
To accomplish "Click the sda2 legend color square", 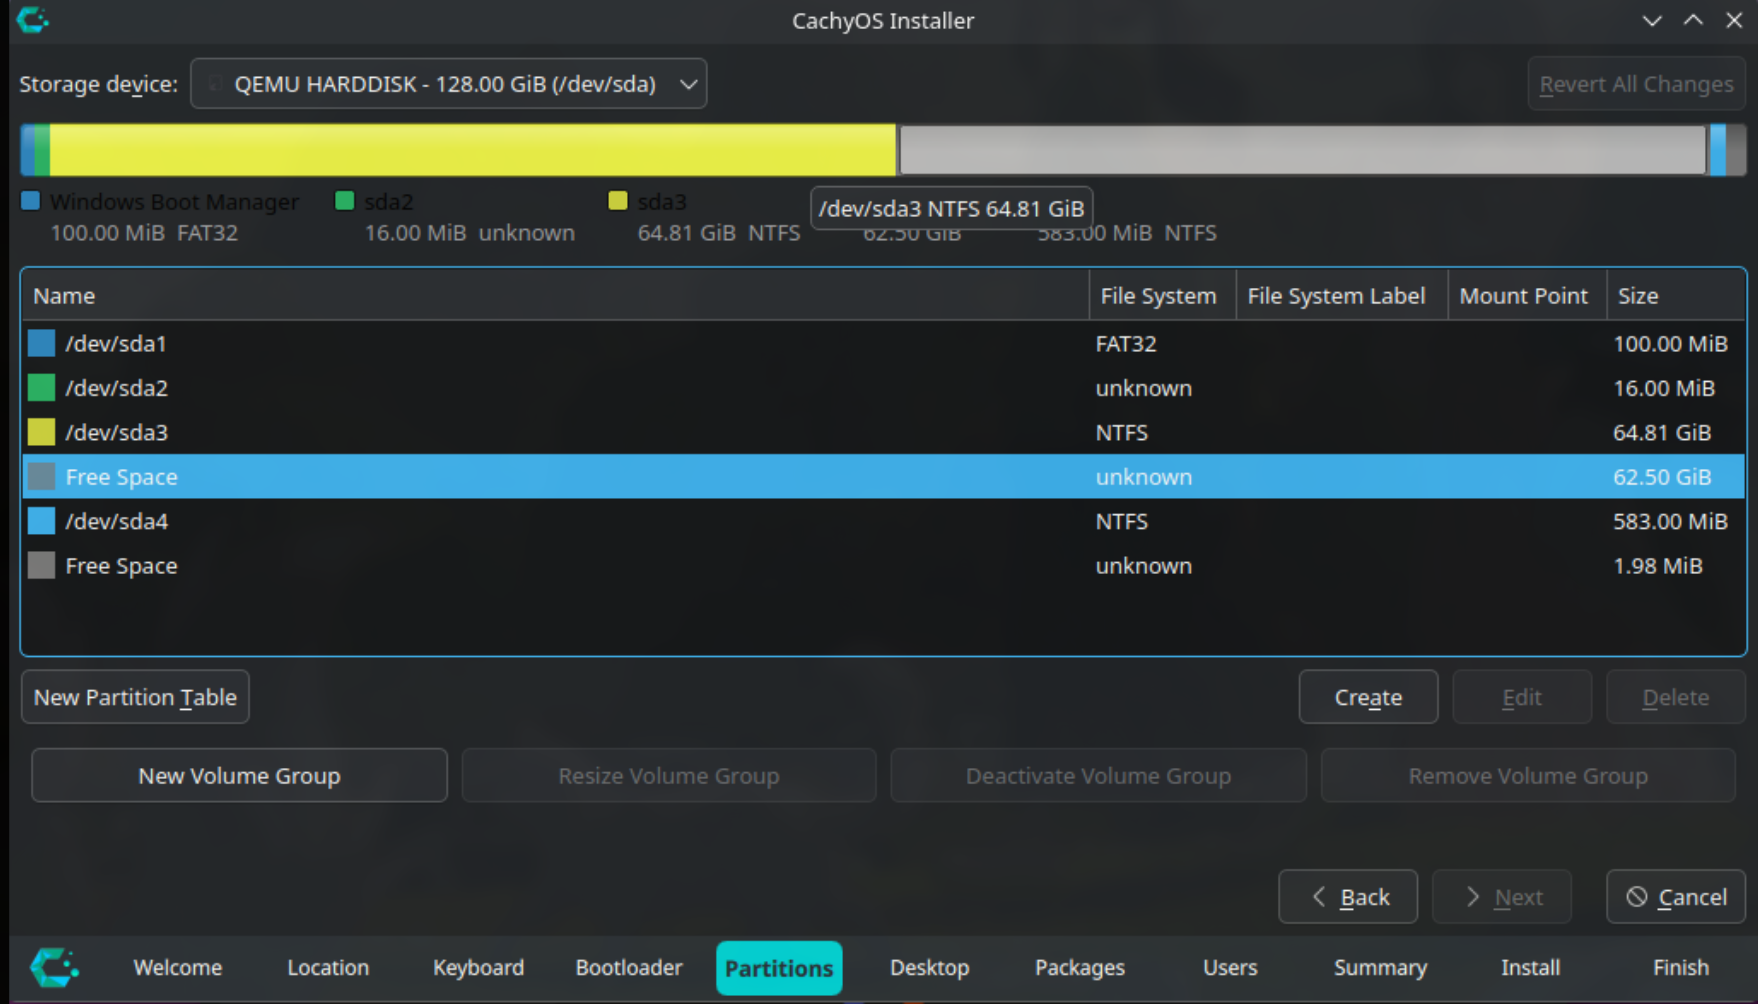I will [345, 201].
